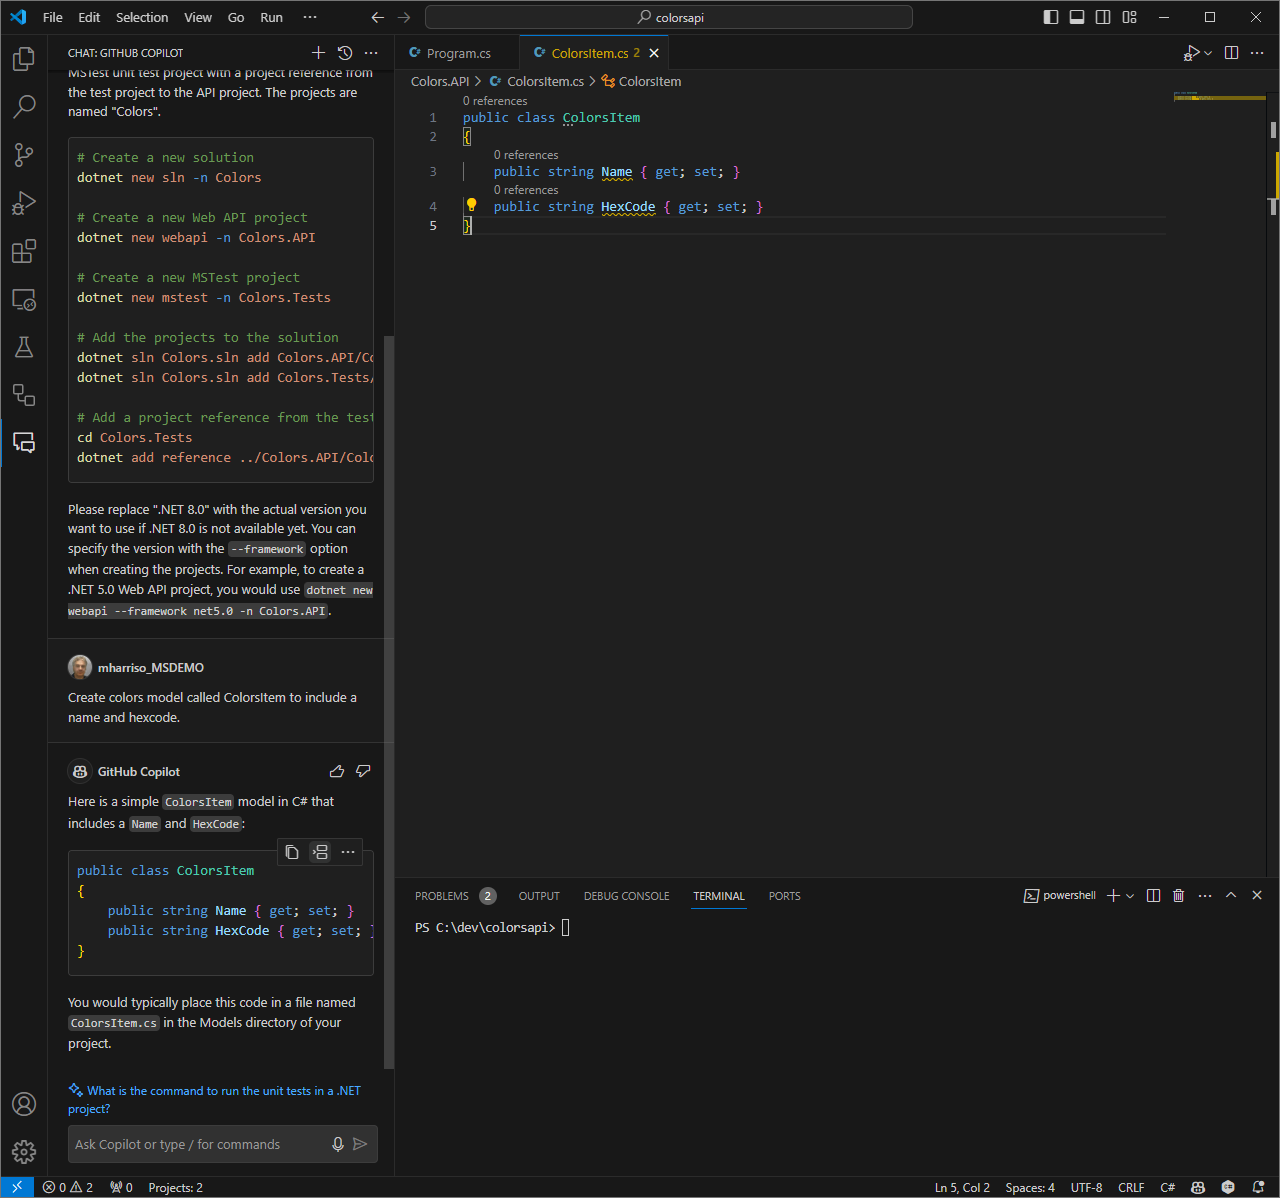Show code actions lightbulb on line 4
Screen dimensions: 1280x1198
pyautogui.click(x=471, y=205)
